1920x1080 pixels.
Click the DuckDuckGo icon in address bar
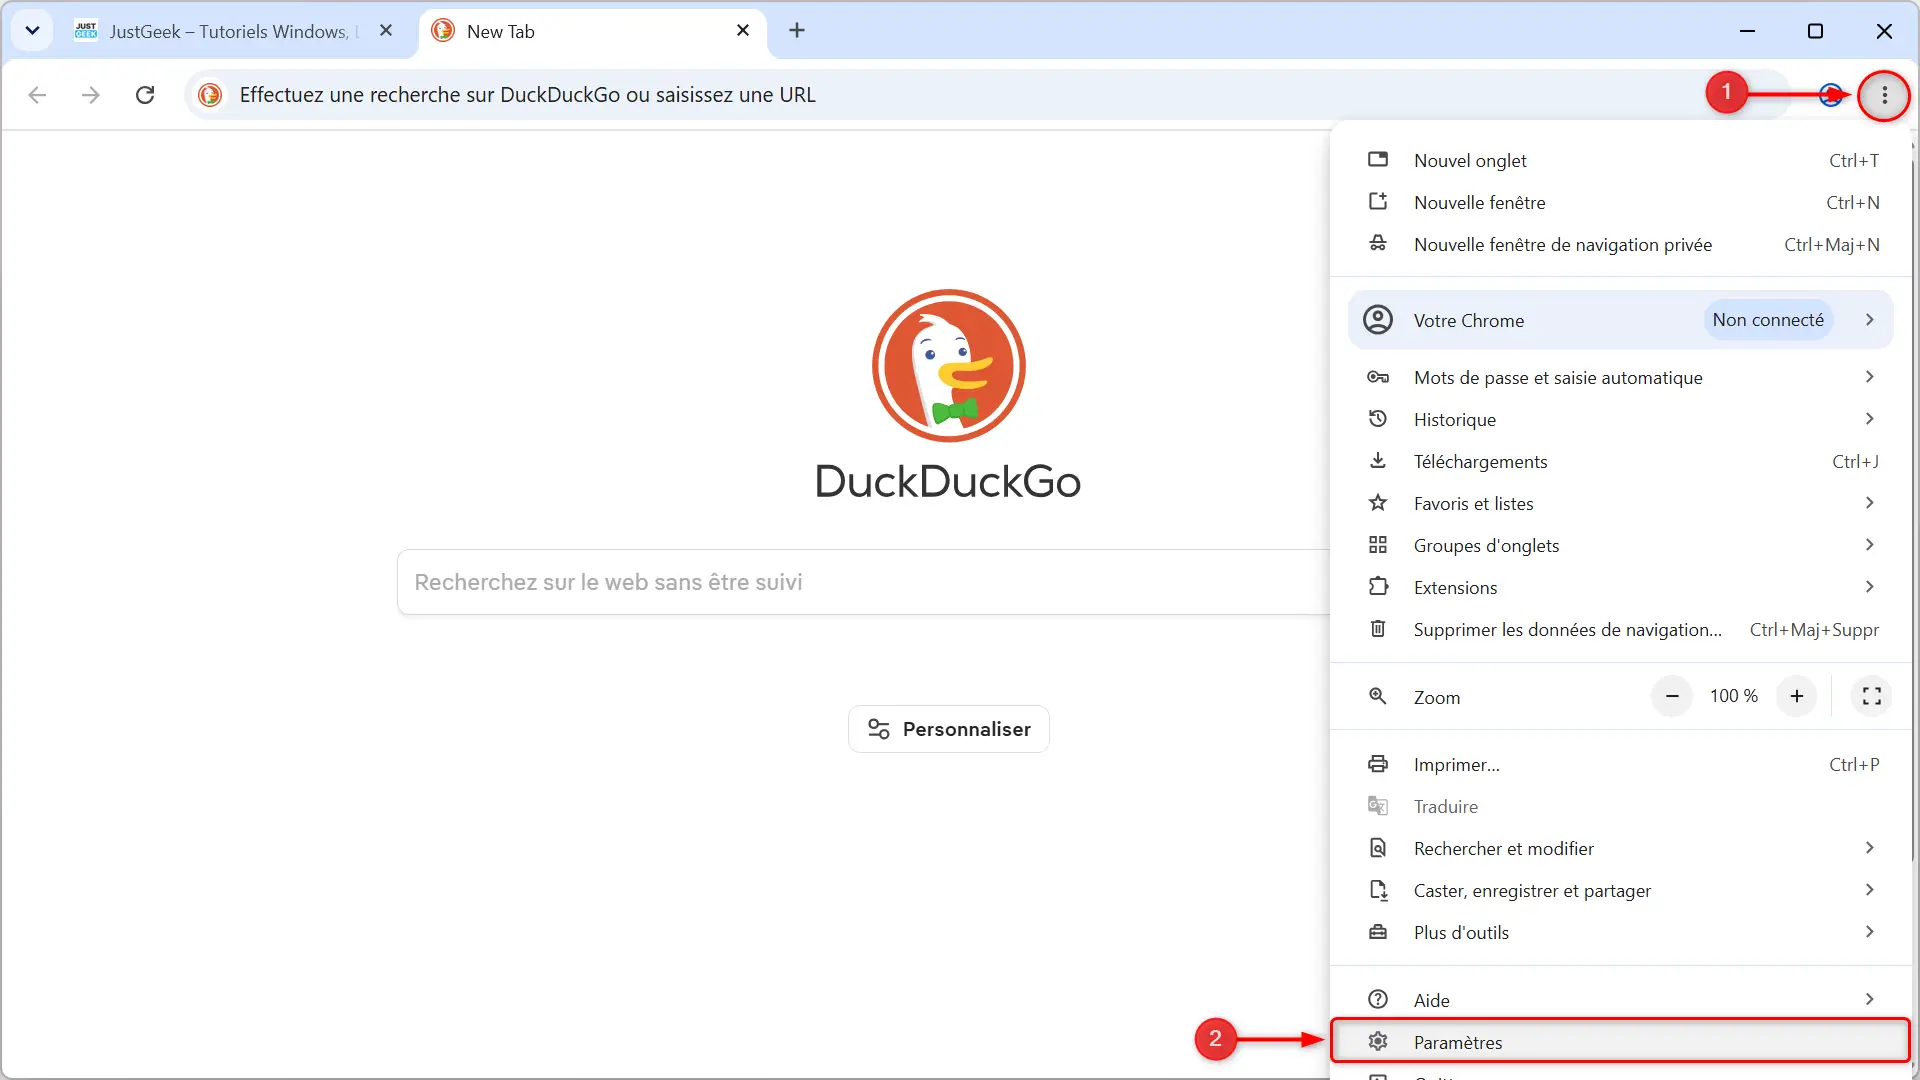pos(210,95)
